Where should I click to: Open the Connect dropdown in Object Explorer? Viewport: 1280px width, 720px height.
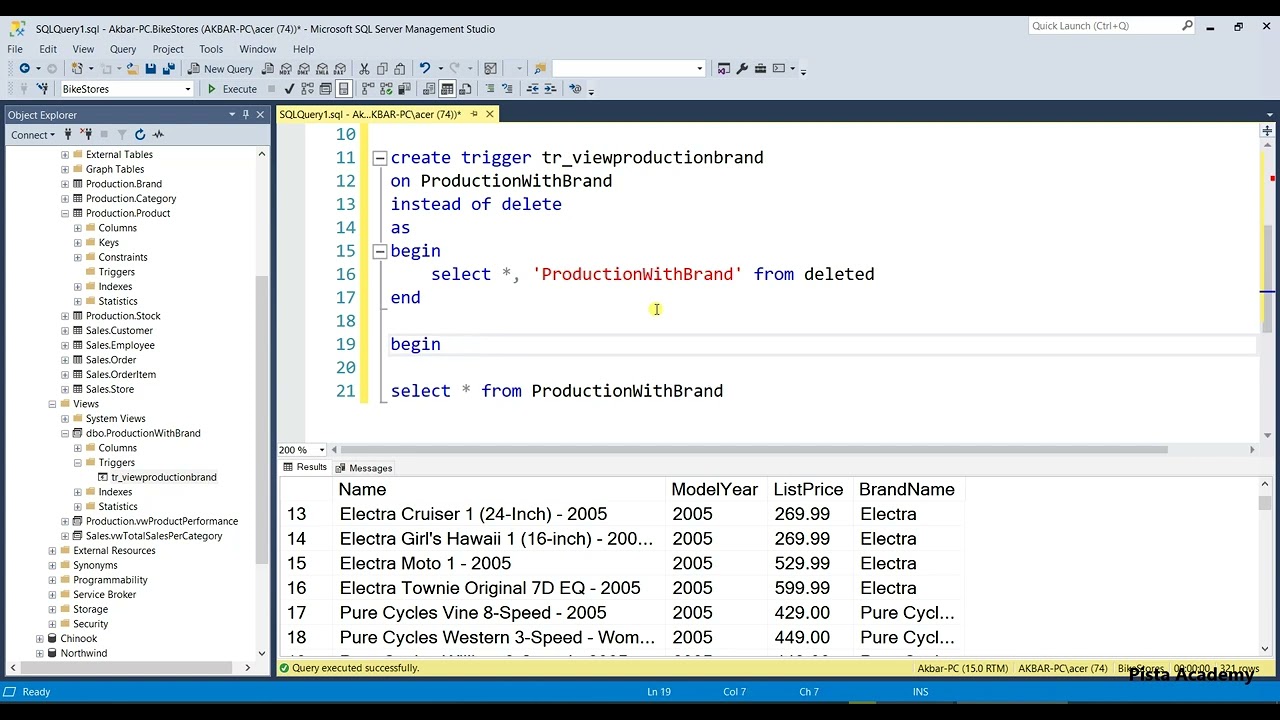(x=32, y=135)
